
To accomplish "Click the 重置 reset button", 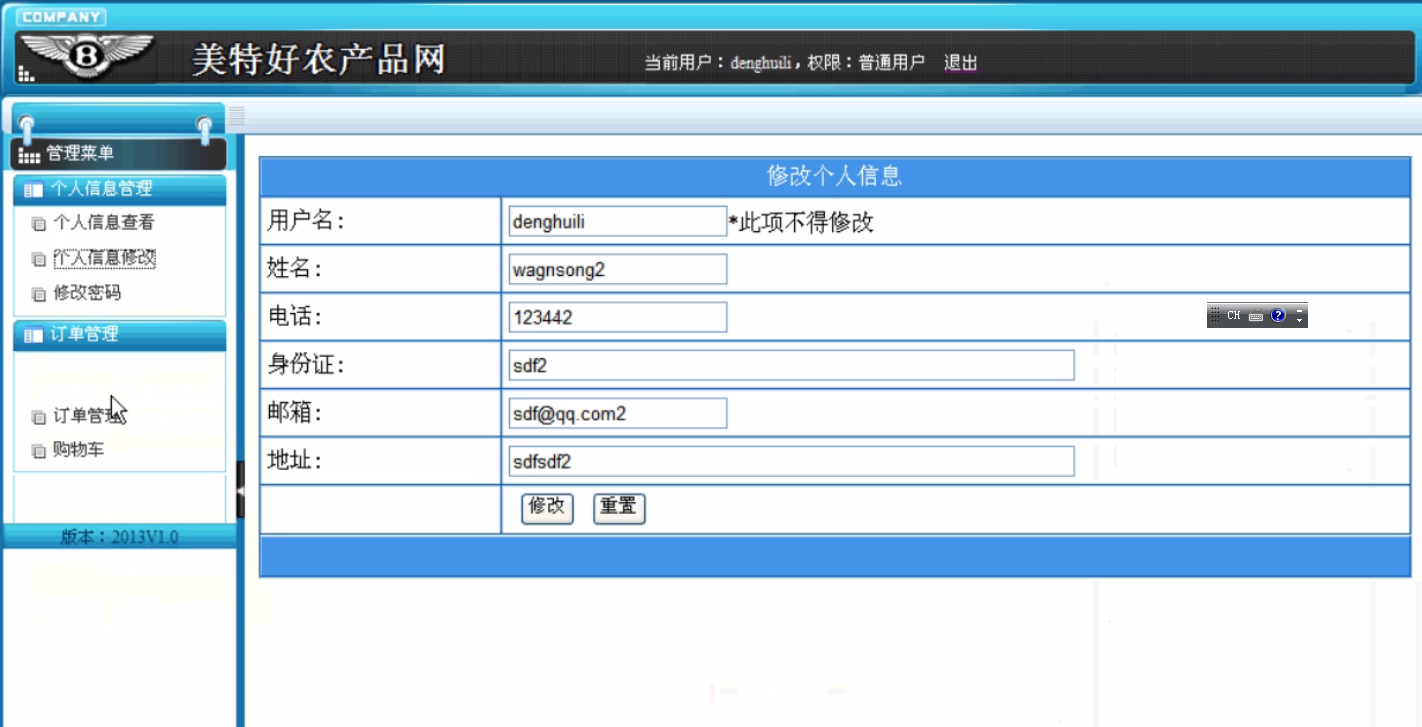I will 619,508.
